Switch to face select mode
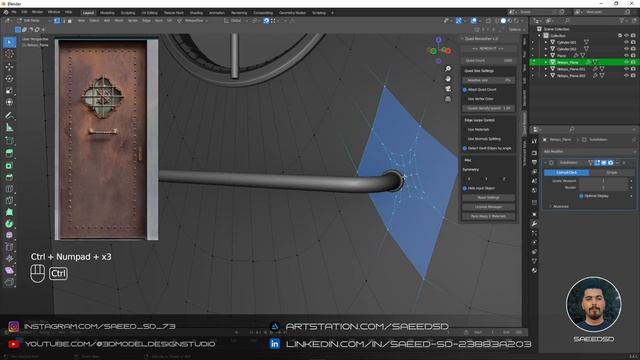 (x=69, y=20)
